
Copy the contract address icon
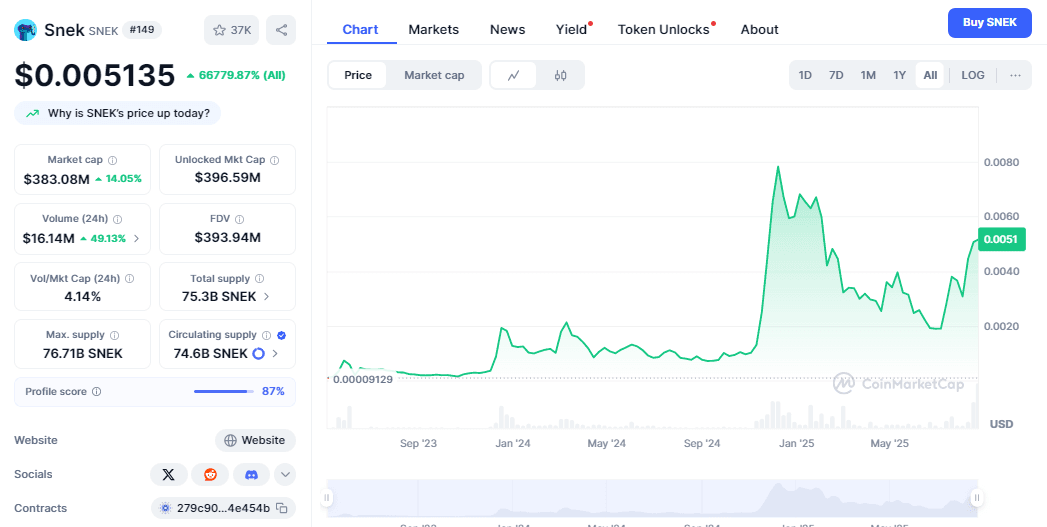[x=282, y=508]
